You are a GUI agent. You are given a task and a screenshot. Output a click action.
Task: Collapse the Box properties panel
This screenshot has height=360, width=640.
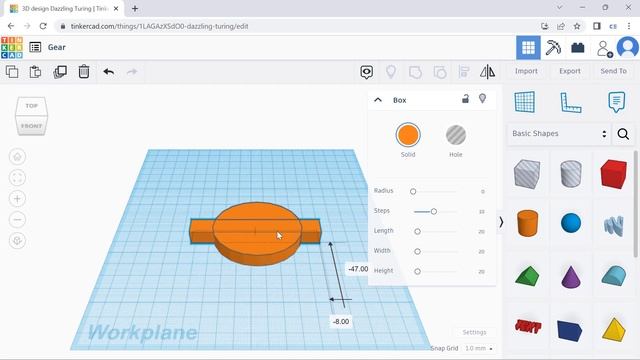coord(378,100)
